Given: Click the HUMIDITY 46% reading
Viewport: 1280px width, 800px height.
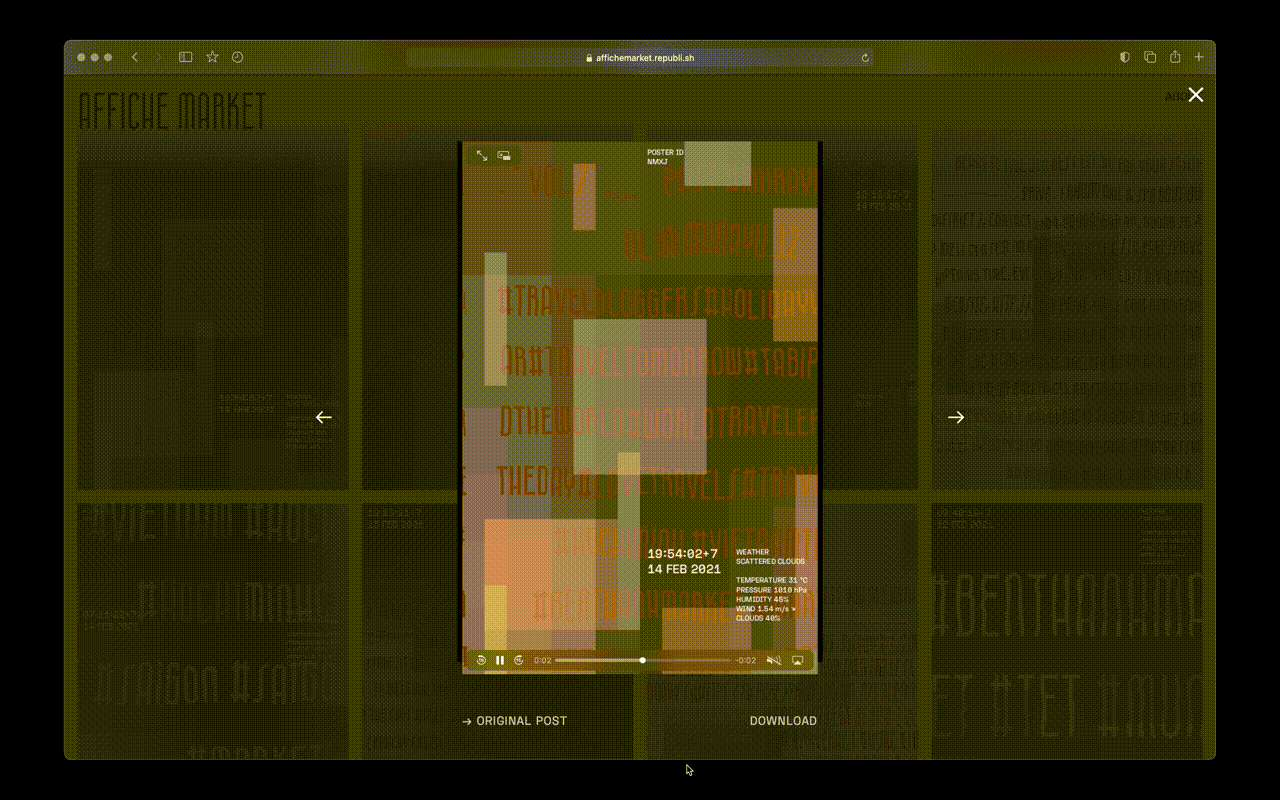Looking at the screenshot, I should tap(762, 600).
